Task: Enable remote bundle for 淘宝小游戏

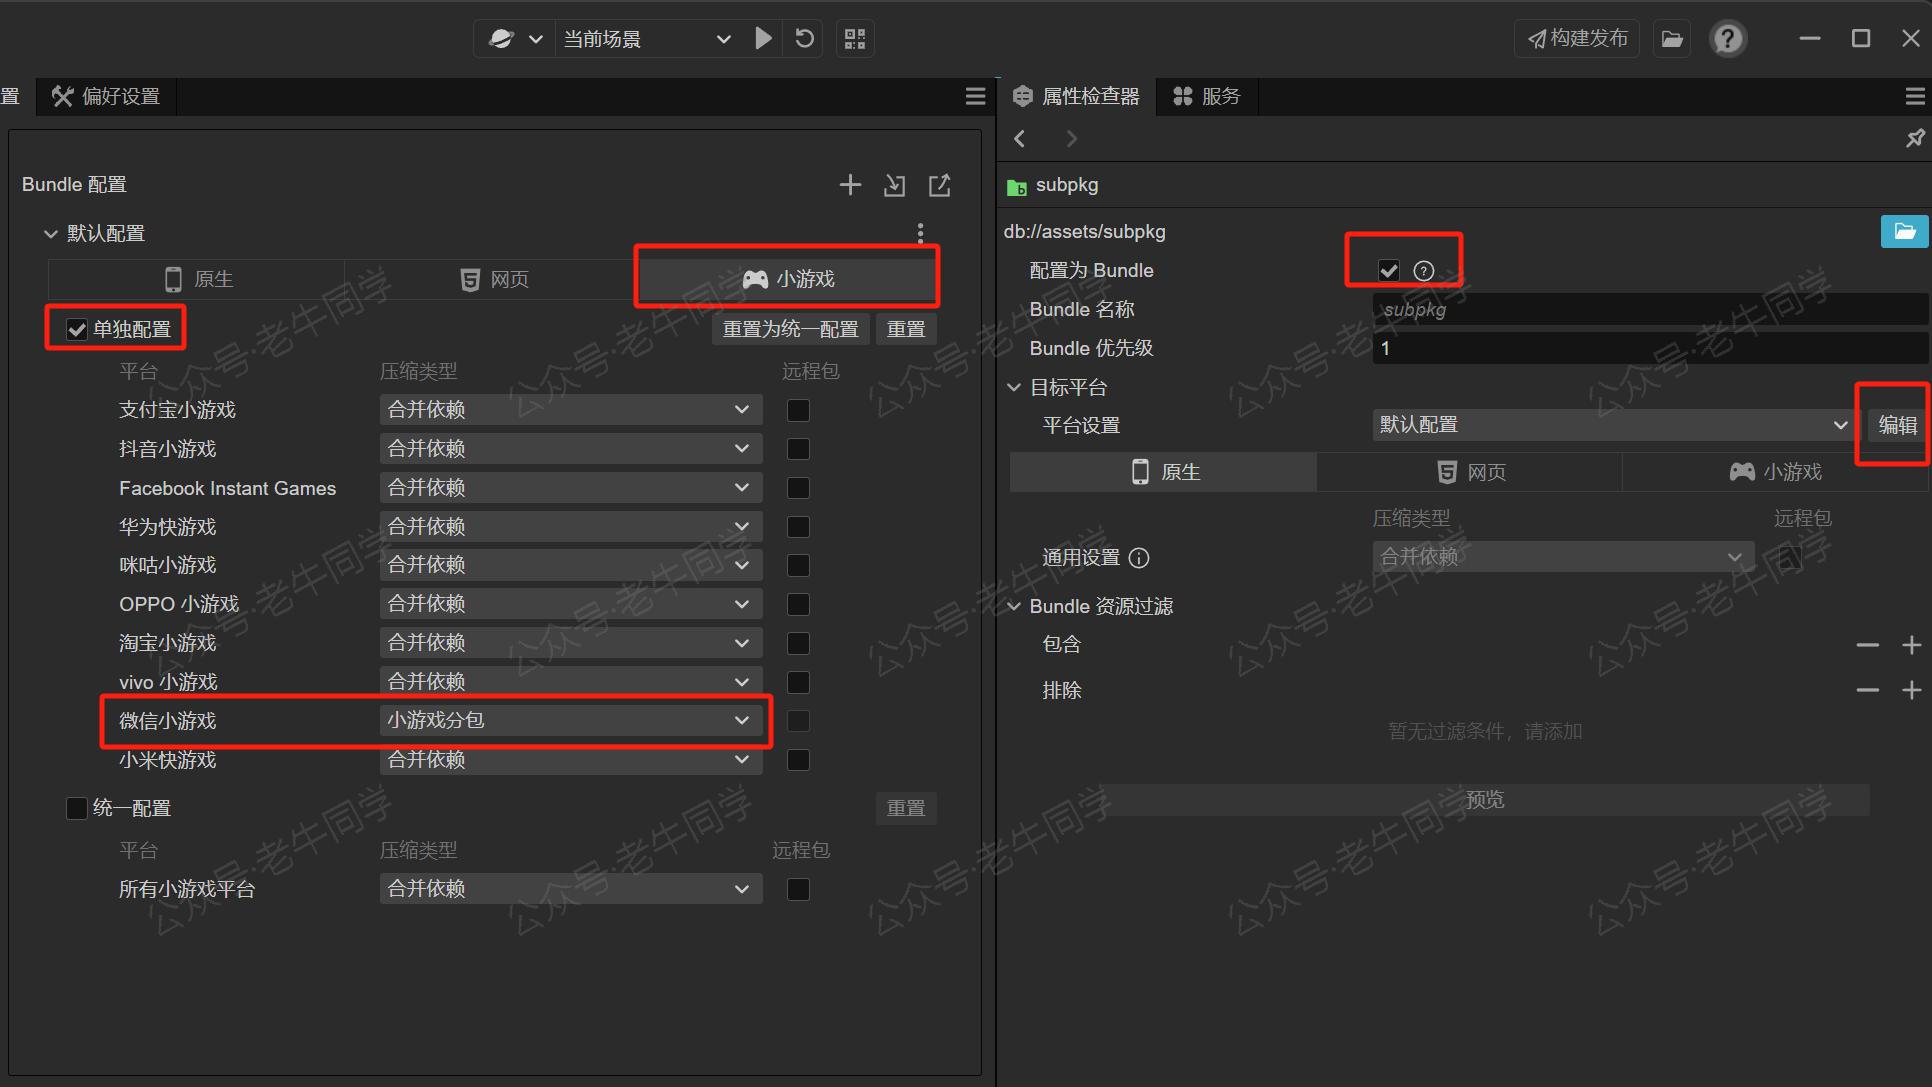Action: (x=798, y=643)
